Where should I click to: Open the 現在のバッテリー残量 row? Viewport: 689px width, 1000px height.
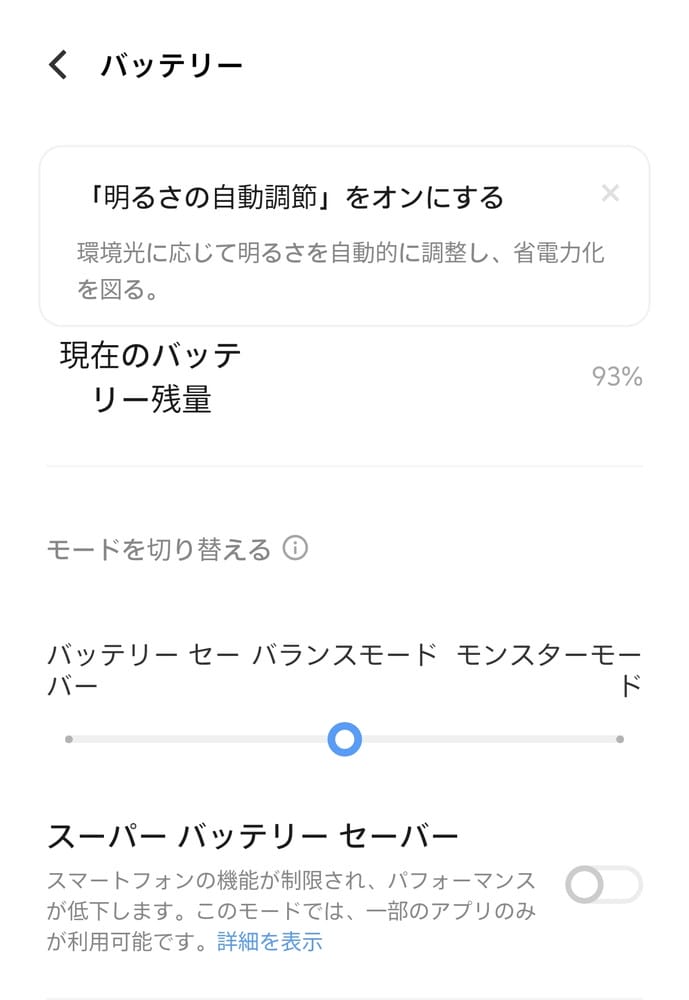coord(150,377)
